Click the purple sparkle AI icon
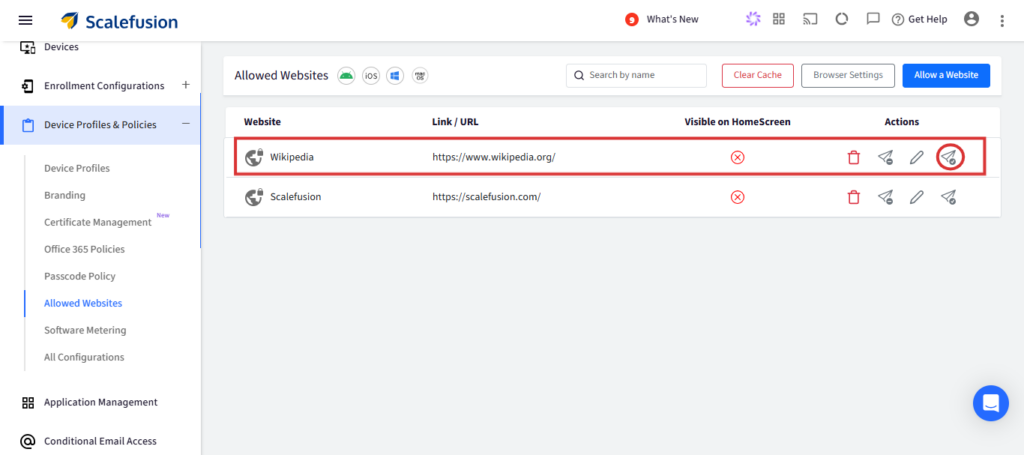The image size is (1024, 455). [753, 19]
